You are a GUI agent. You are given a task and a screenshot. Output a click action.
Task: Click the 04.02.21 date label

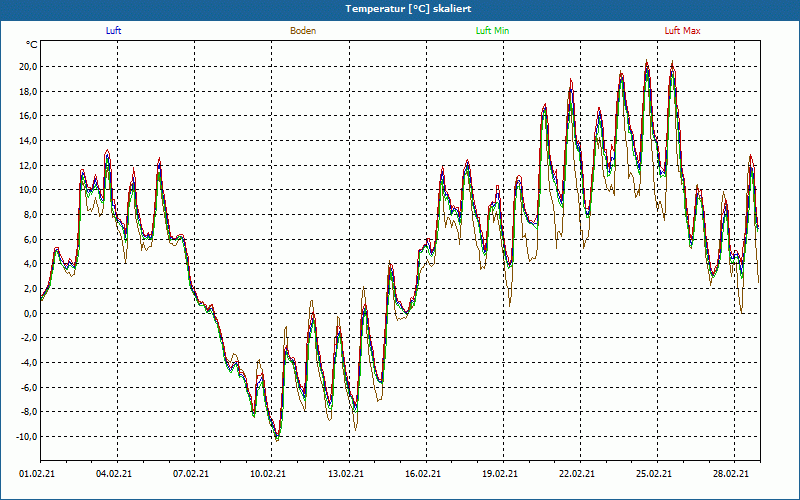pos(114,473)
